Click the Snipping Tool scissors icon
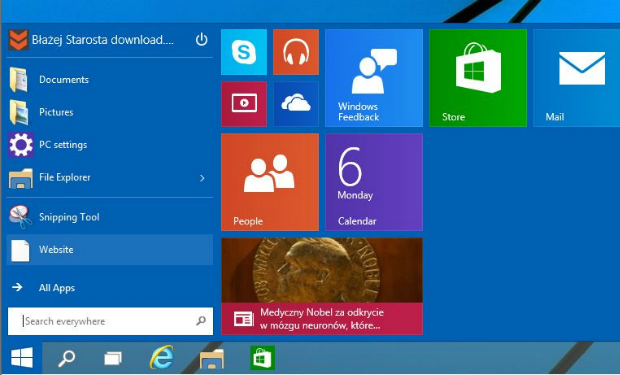The width and height of the screenshot is (620, 375). point(20,217)
